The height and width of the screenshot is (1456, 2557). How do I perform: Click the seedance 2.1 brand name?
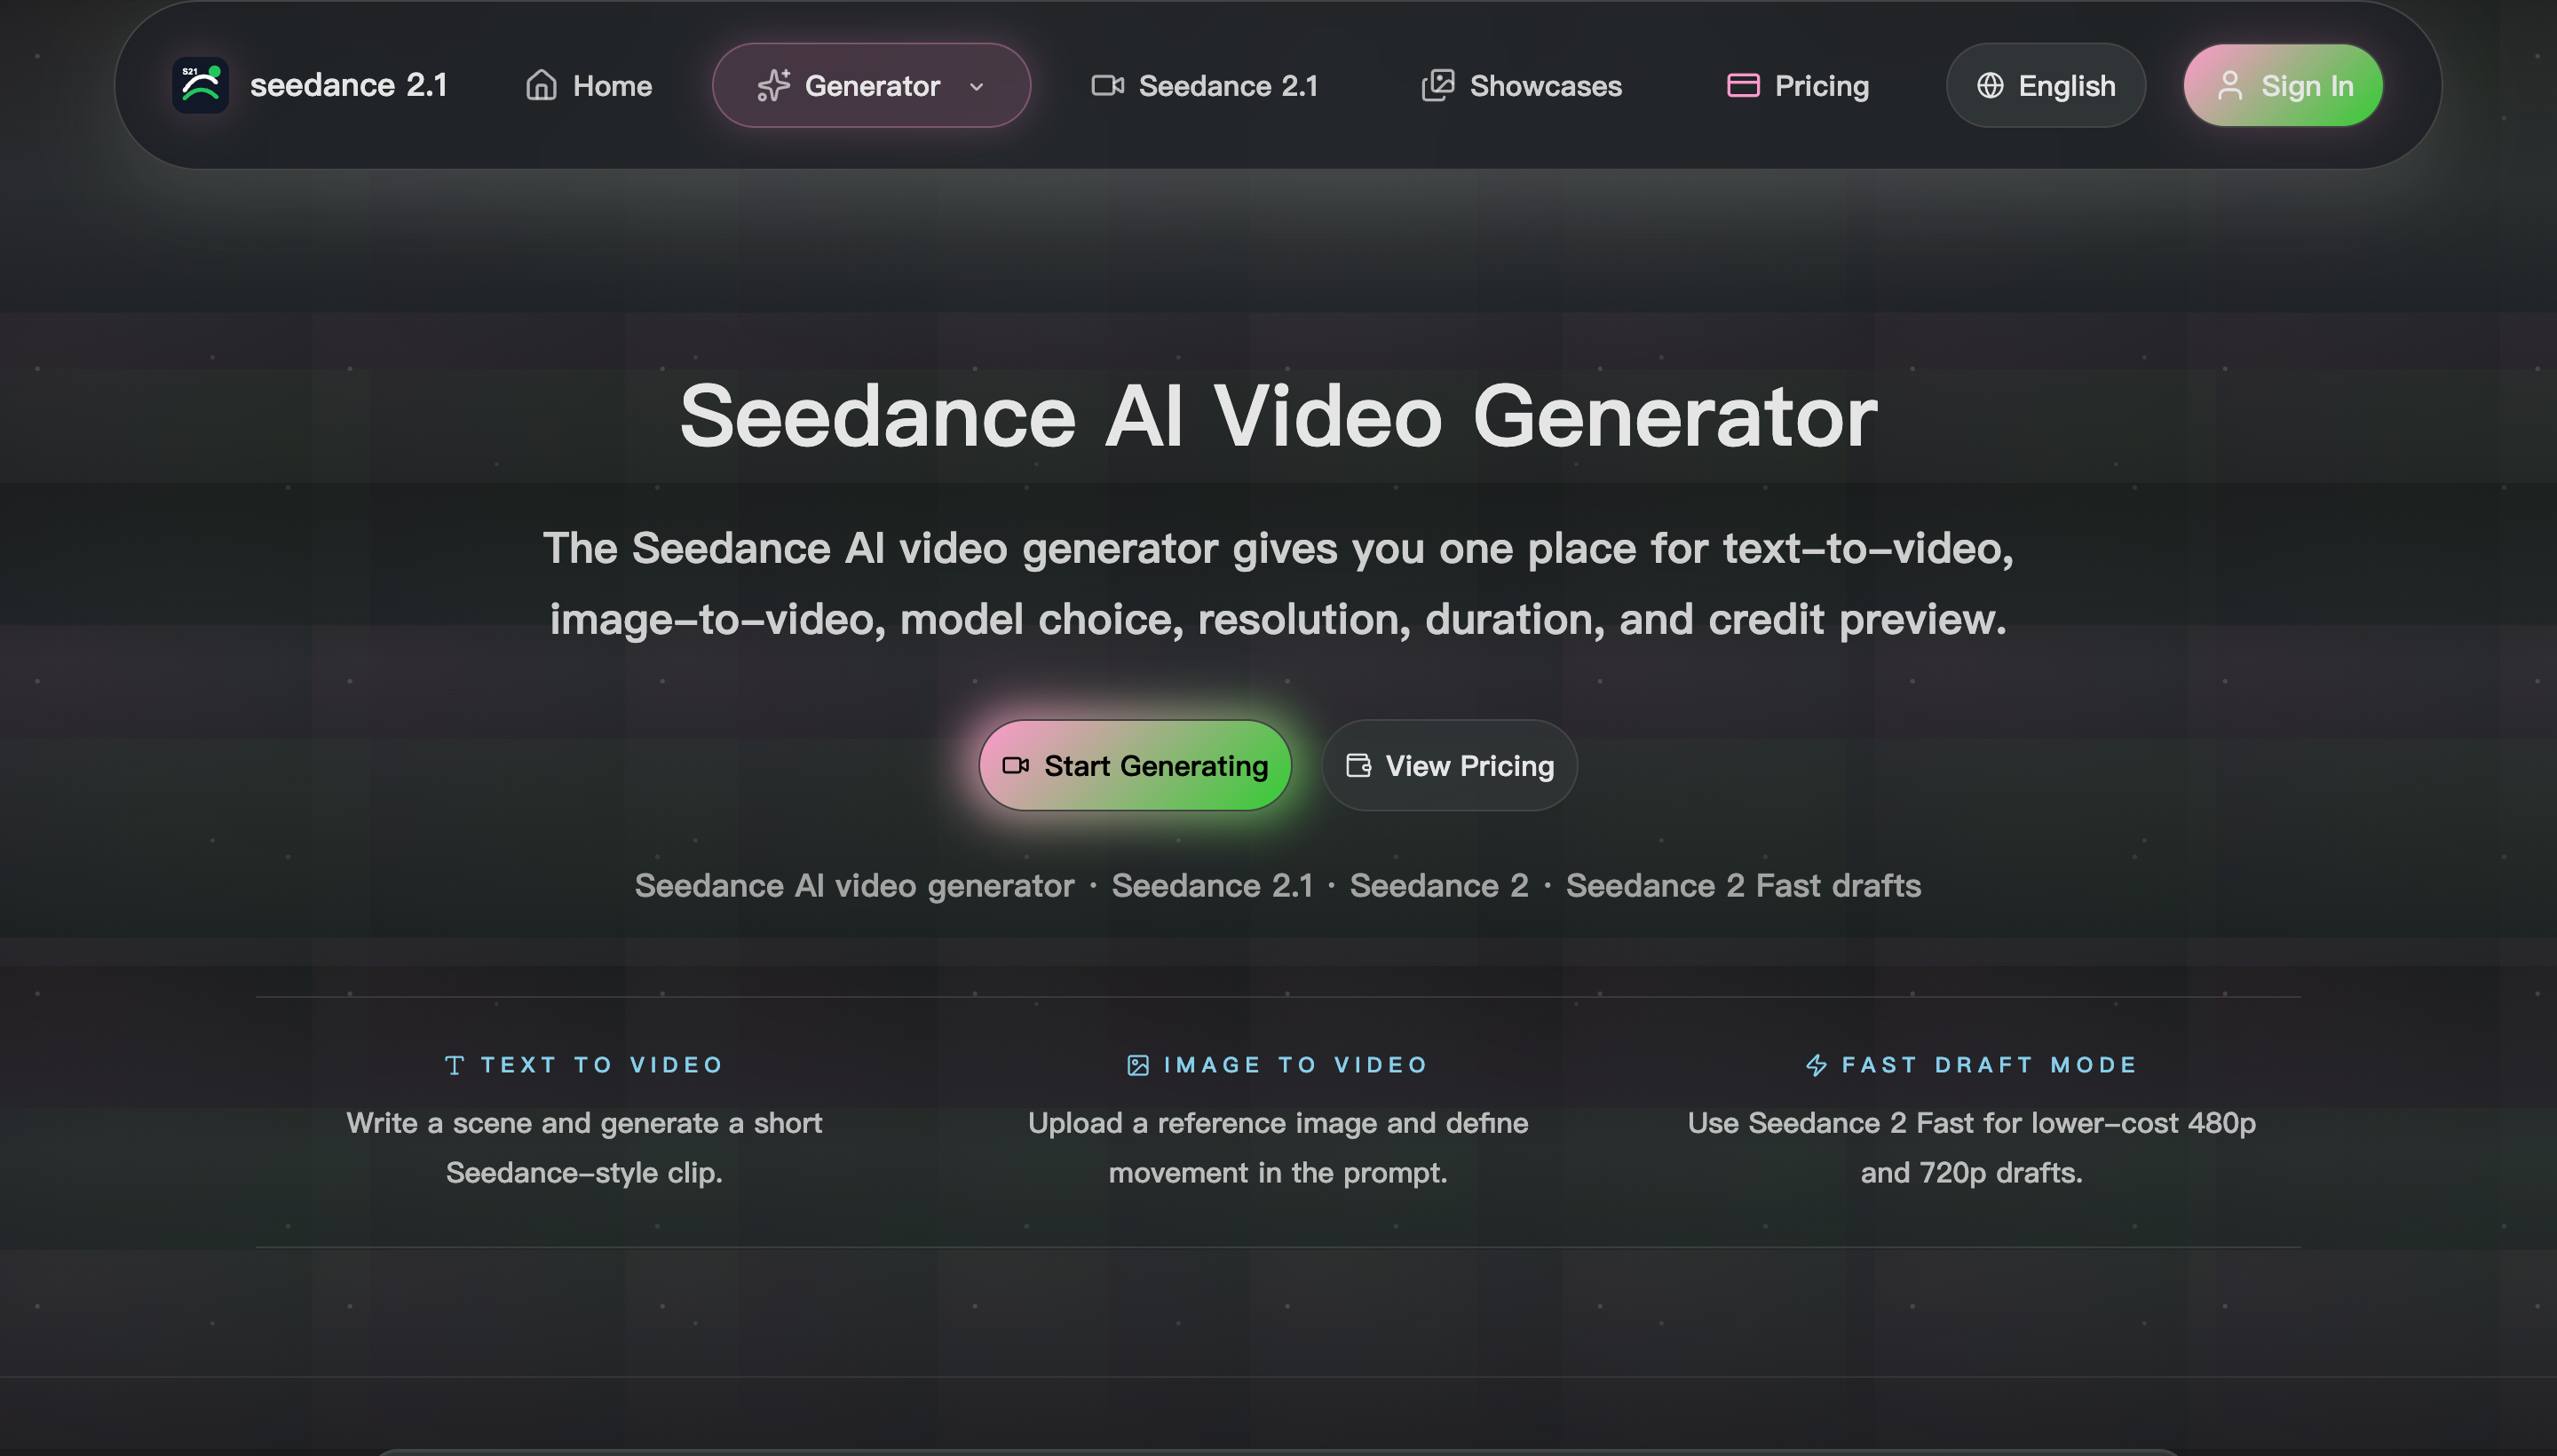coord(348,85)
